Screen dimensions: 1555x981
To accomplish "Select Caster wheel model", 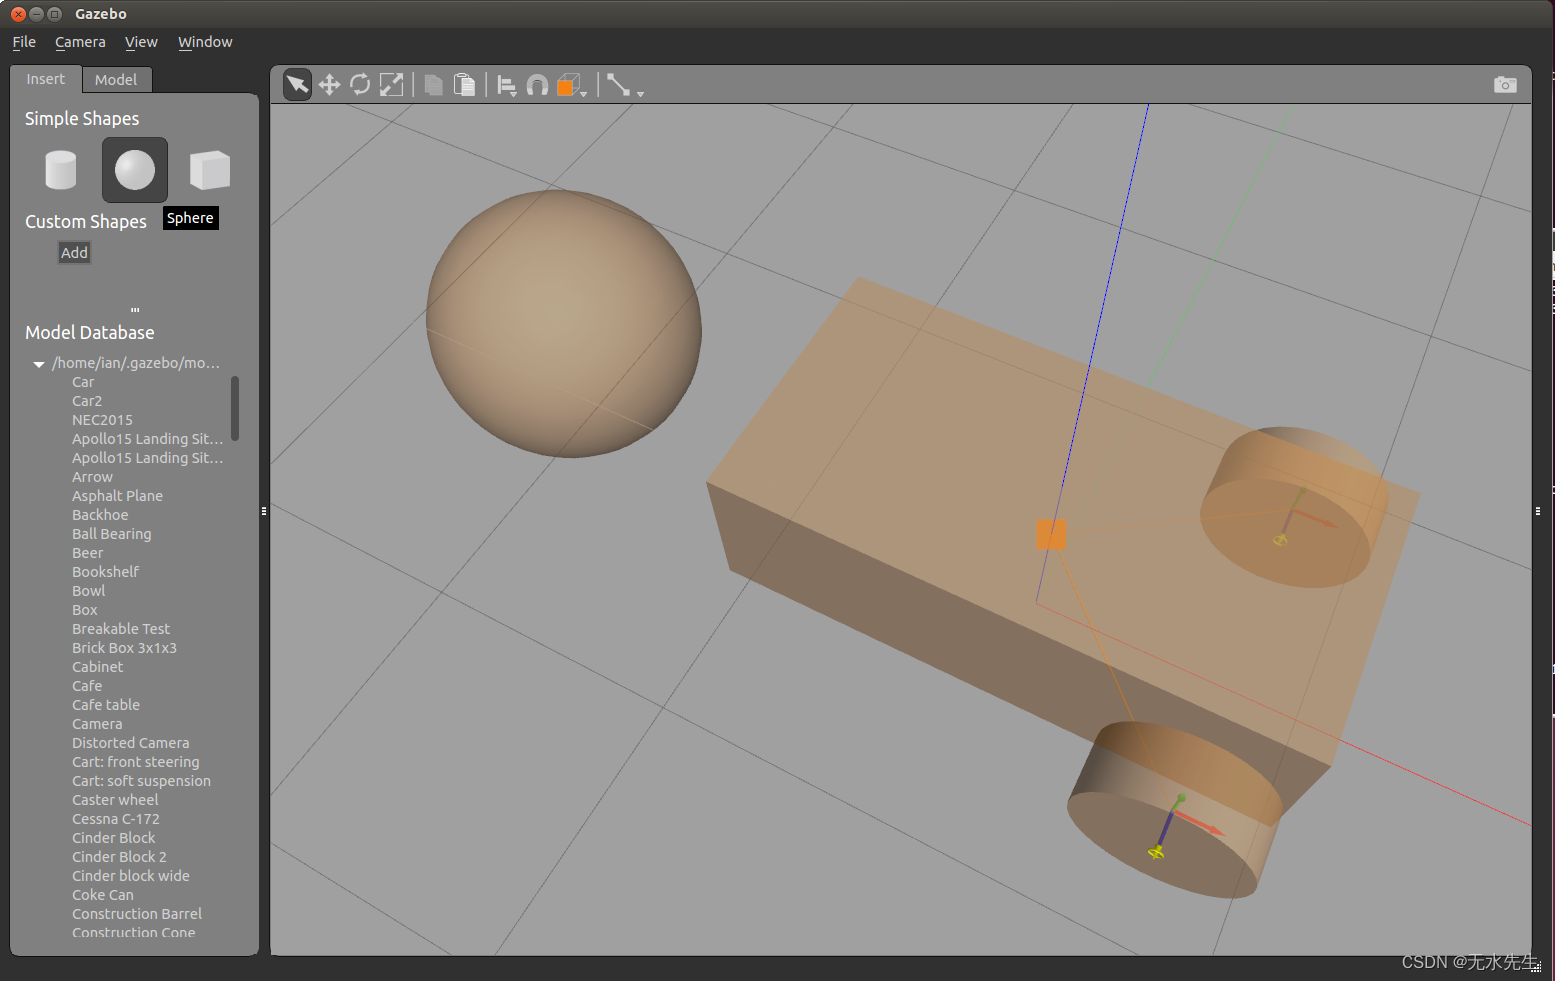I will pos(115,800).
